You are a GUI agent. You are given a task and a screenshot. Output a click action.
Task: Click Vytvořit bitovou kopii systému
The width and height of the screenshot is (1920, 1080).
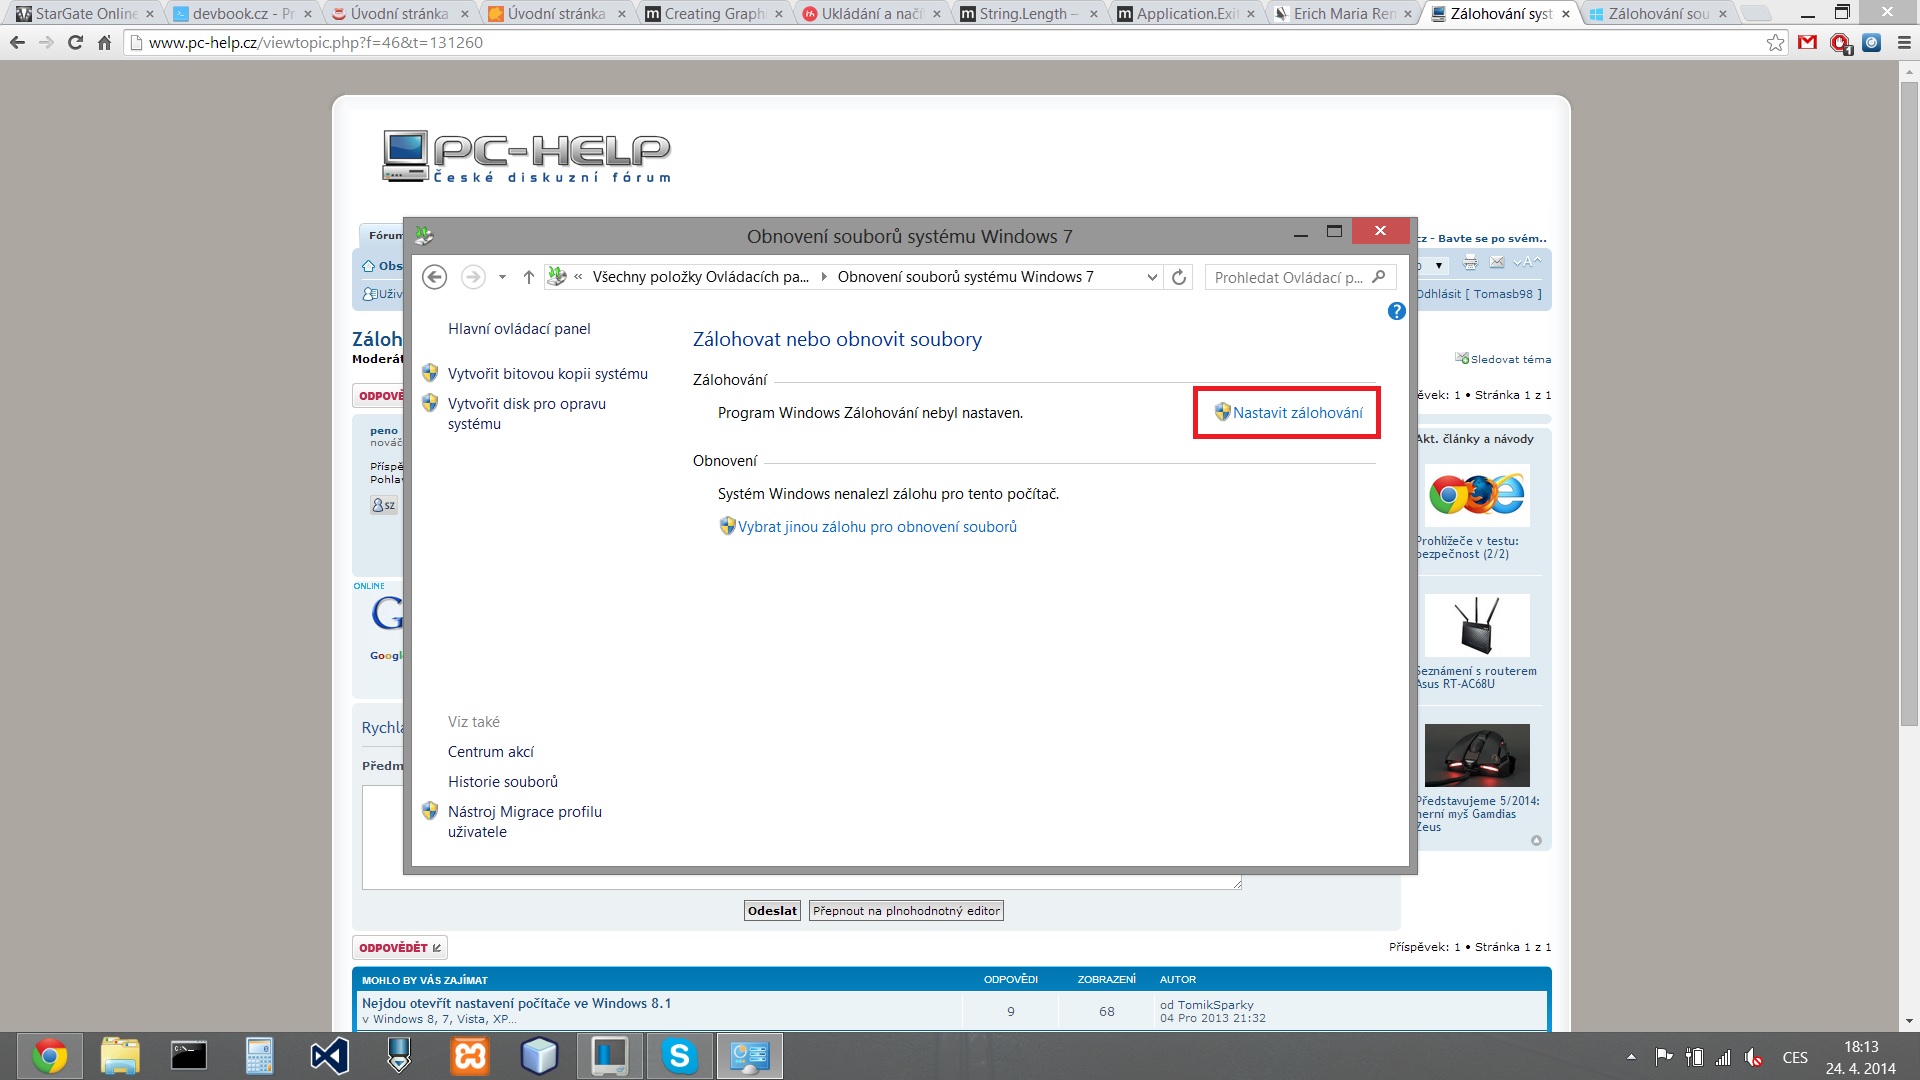pyautogui.click(x=547, y=374)
